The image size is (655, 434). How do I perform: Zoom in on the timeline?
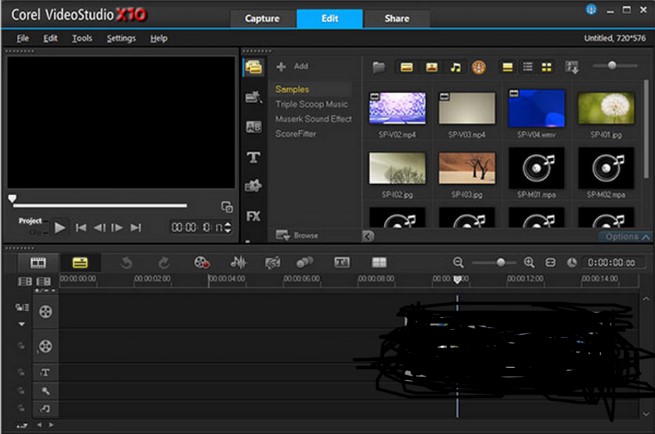coord(529,262)
